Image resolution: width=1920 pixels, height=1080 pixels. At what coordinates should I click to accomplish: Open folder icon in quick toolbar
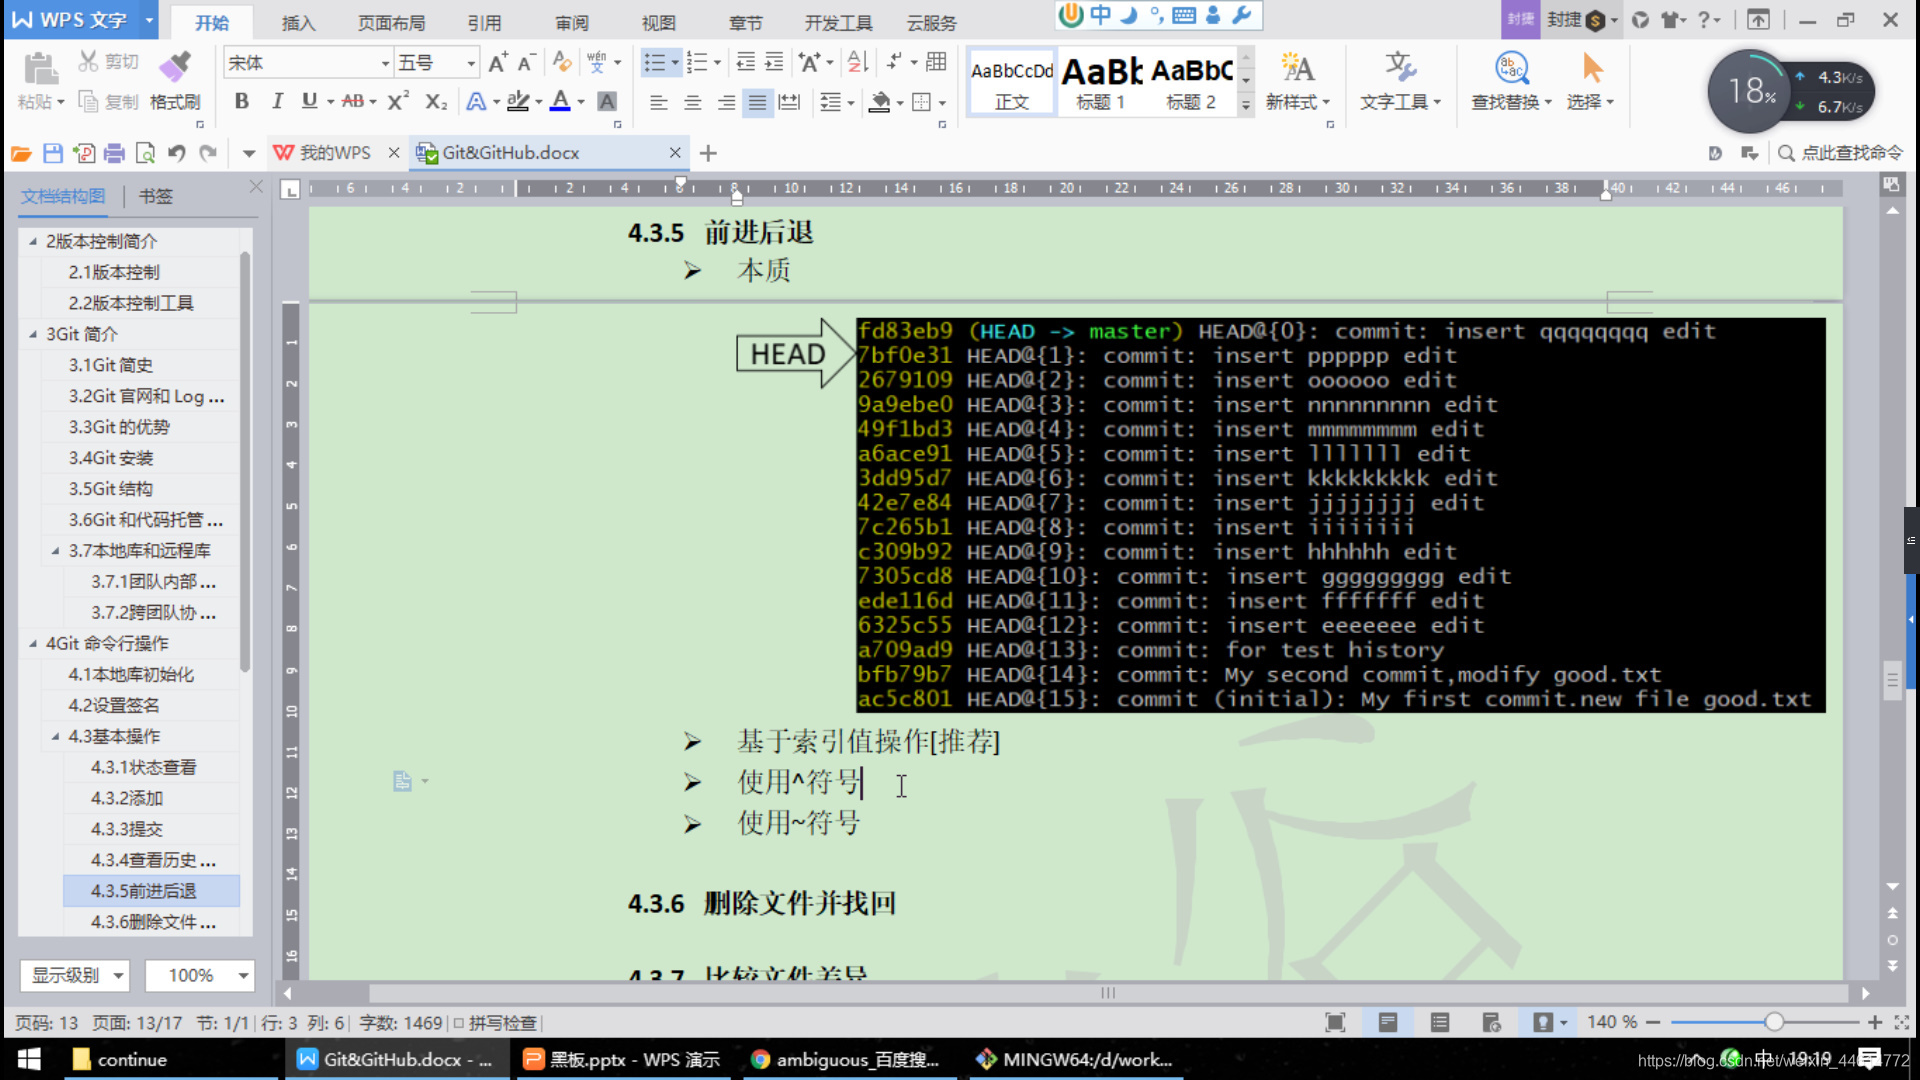[x=21, y=153]
